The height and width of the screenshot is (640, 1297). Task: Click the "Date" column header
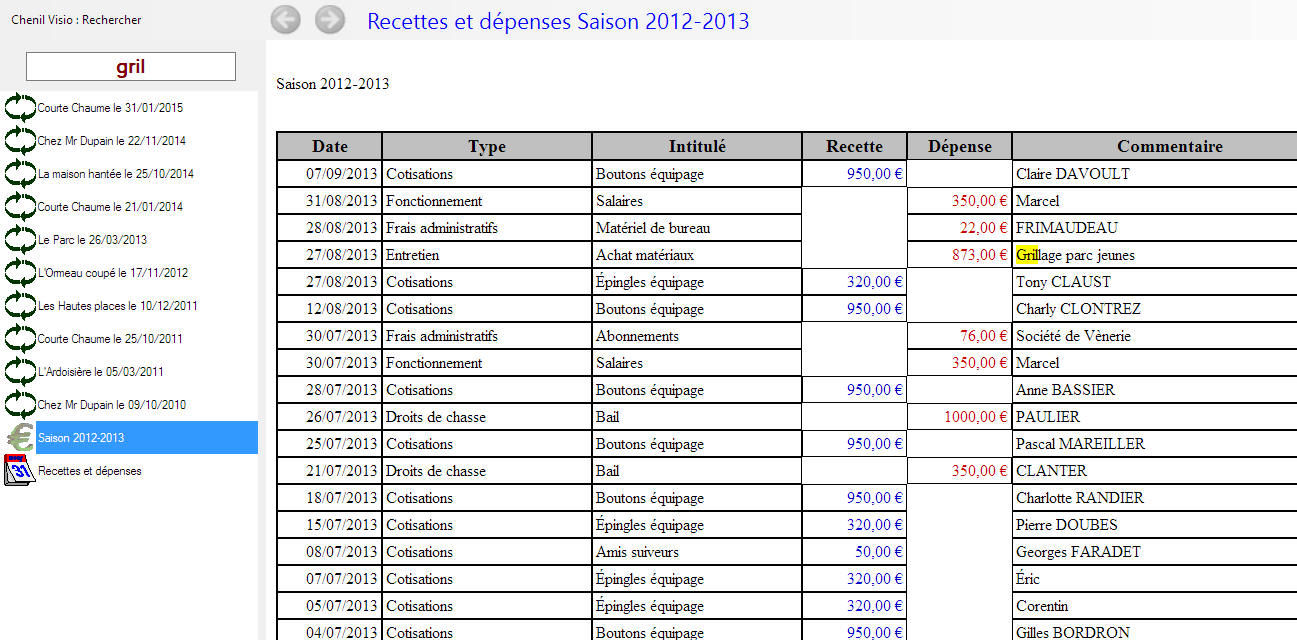(329, 145)
